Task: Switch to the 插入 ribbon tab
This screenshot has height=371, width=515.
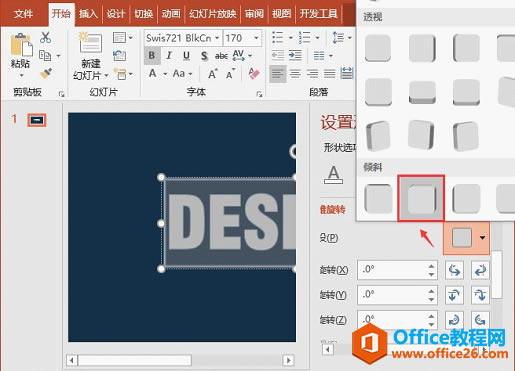Action: click(x=88, y=14)
